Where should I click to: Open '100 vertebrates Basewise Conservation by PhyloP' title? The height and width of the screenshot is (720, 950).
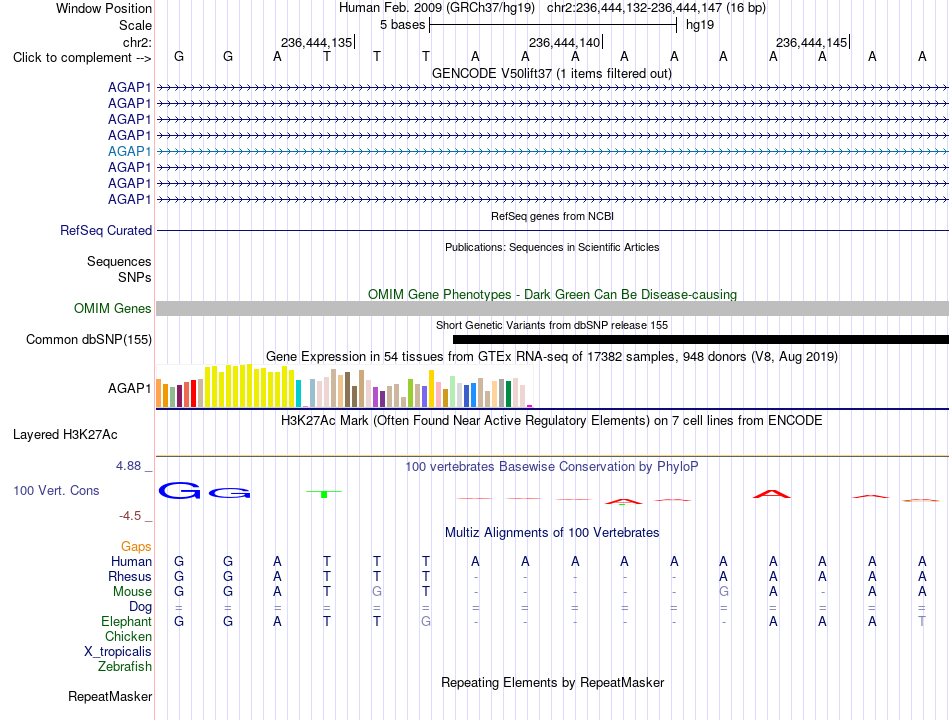(552, 466)
